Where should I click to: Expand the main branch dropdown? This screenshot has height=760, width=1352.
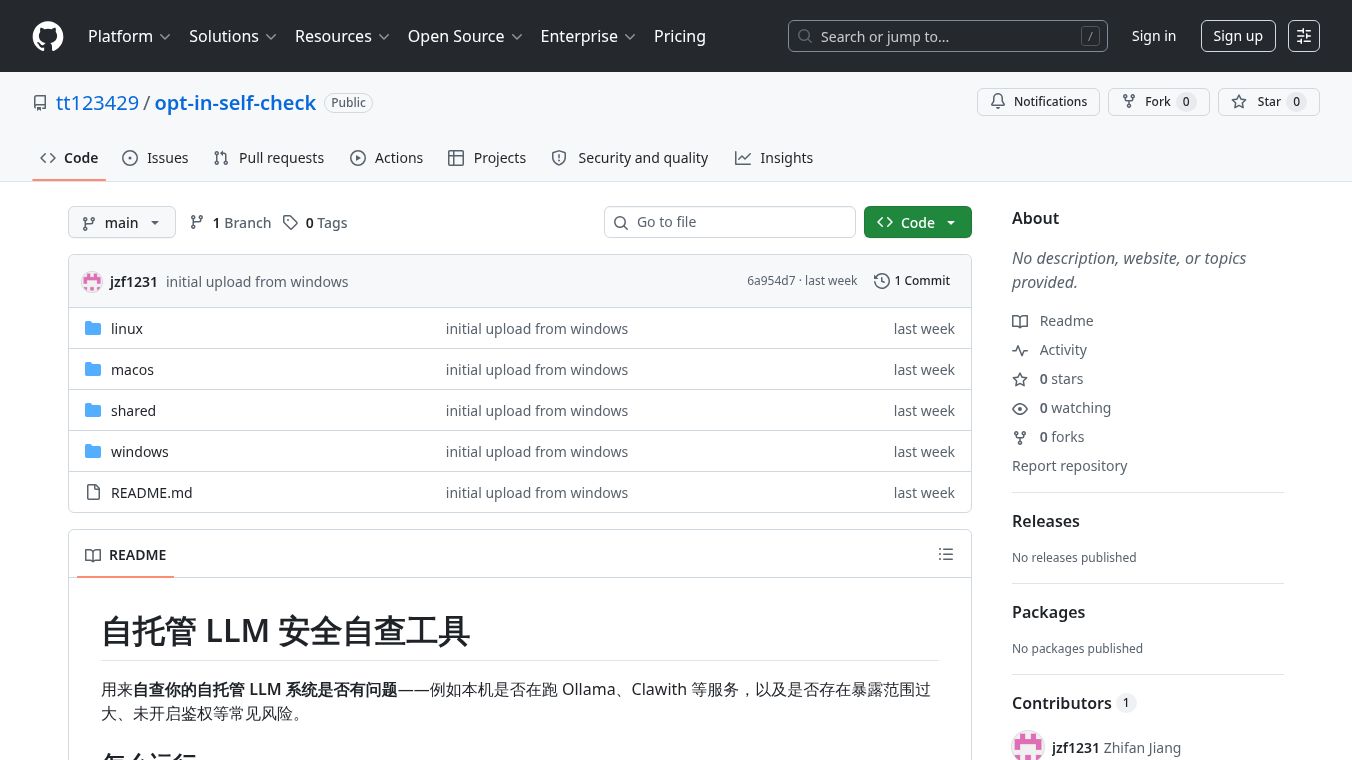pos(122,222)
